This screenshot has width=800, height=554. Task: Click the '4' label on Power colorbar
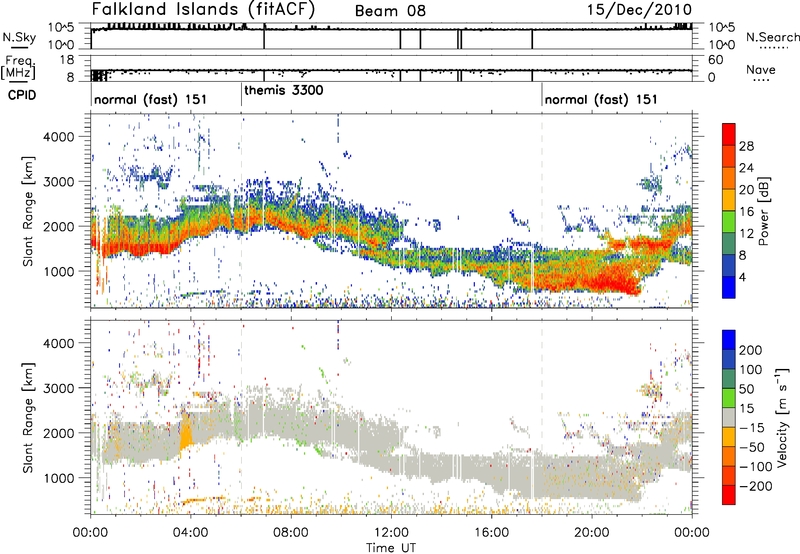coord(742,277)
